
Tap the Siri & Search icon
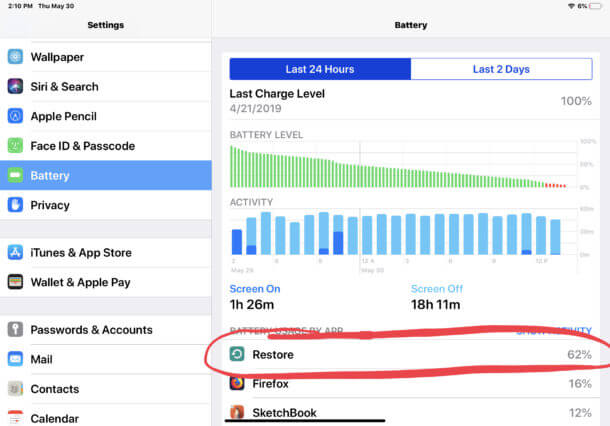(x=15, y=86)
